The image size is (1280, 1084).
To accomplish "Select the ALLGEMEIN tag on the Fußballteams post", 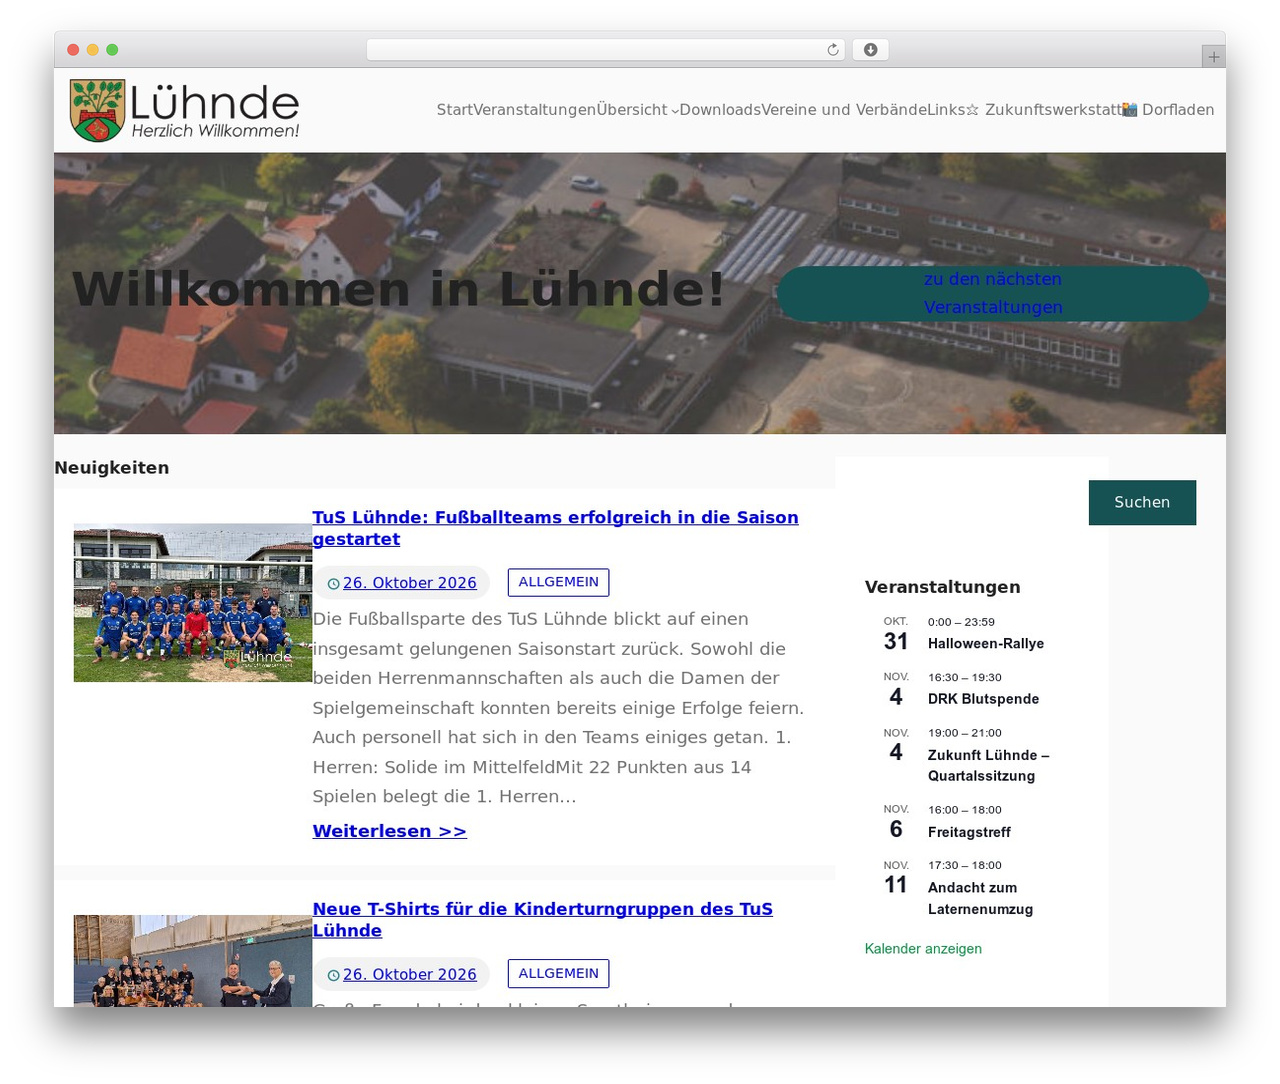I will point(558,582).
